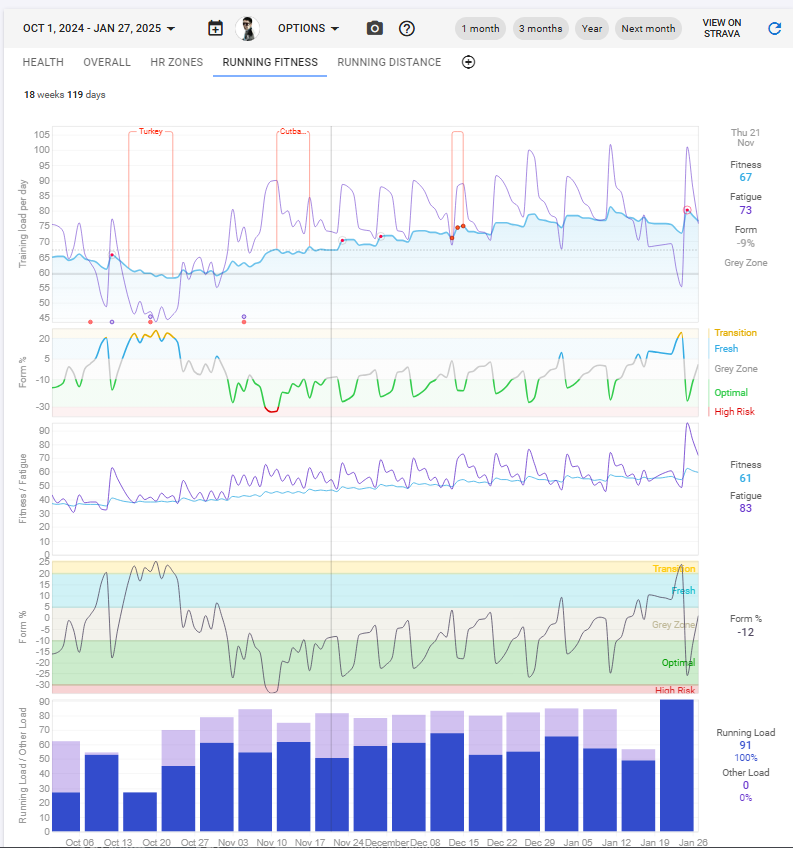Viewport: 793px width, 848px height.
Task: Take a screenshot with the camera icon
Action: click(x=375, y=28)
